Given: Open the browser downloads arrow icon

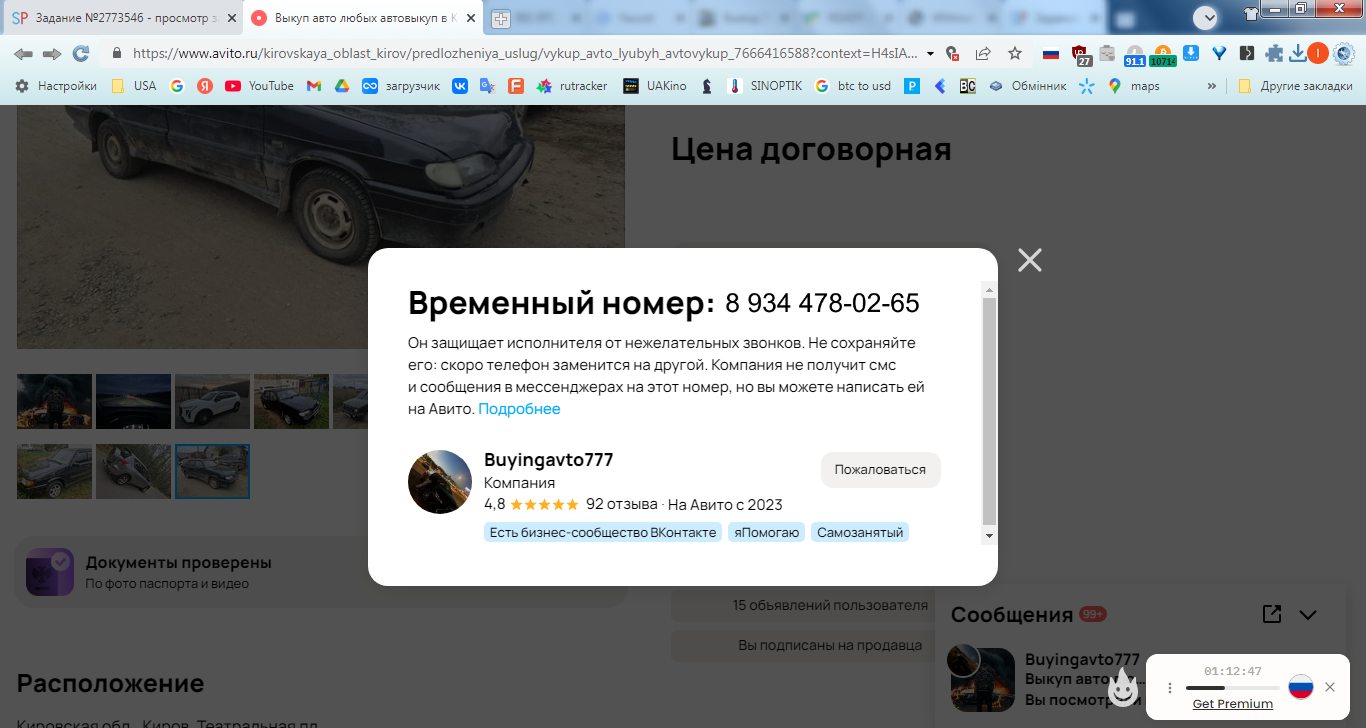Looking at the screenshot, I should click(1297, 54).
